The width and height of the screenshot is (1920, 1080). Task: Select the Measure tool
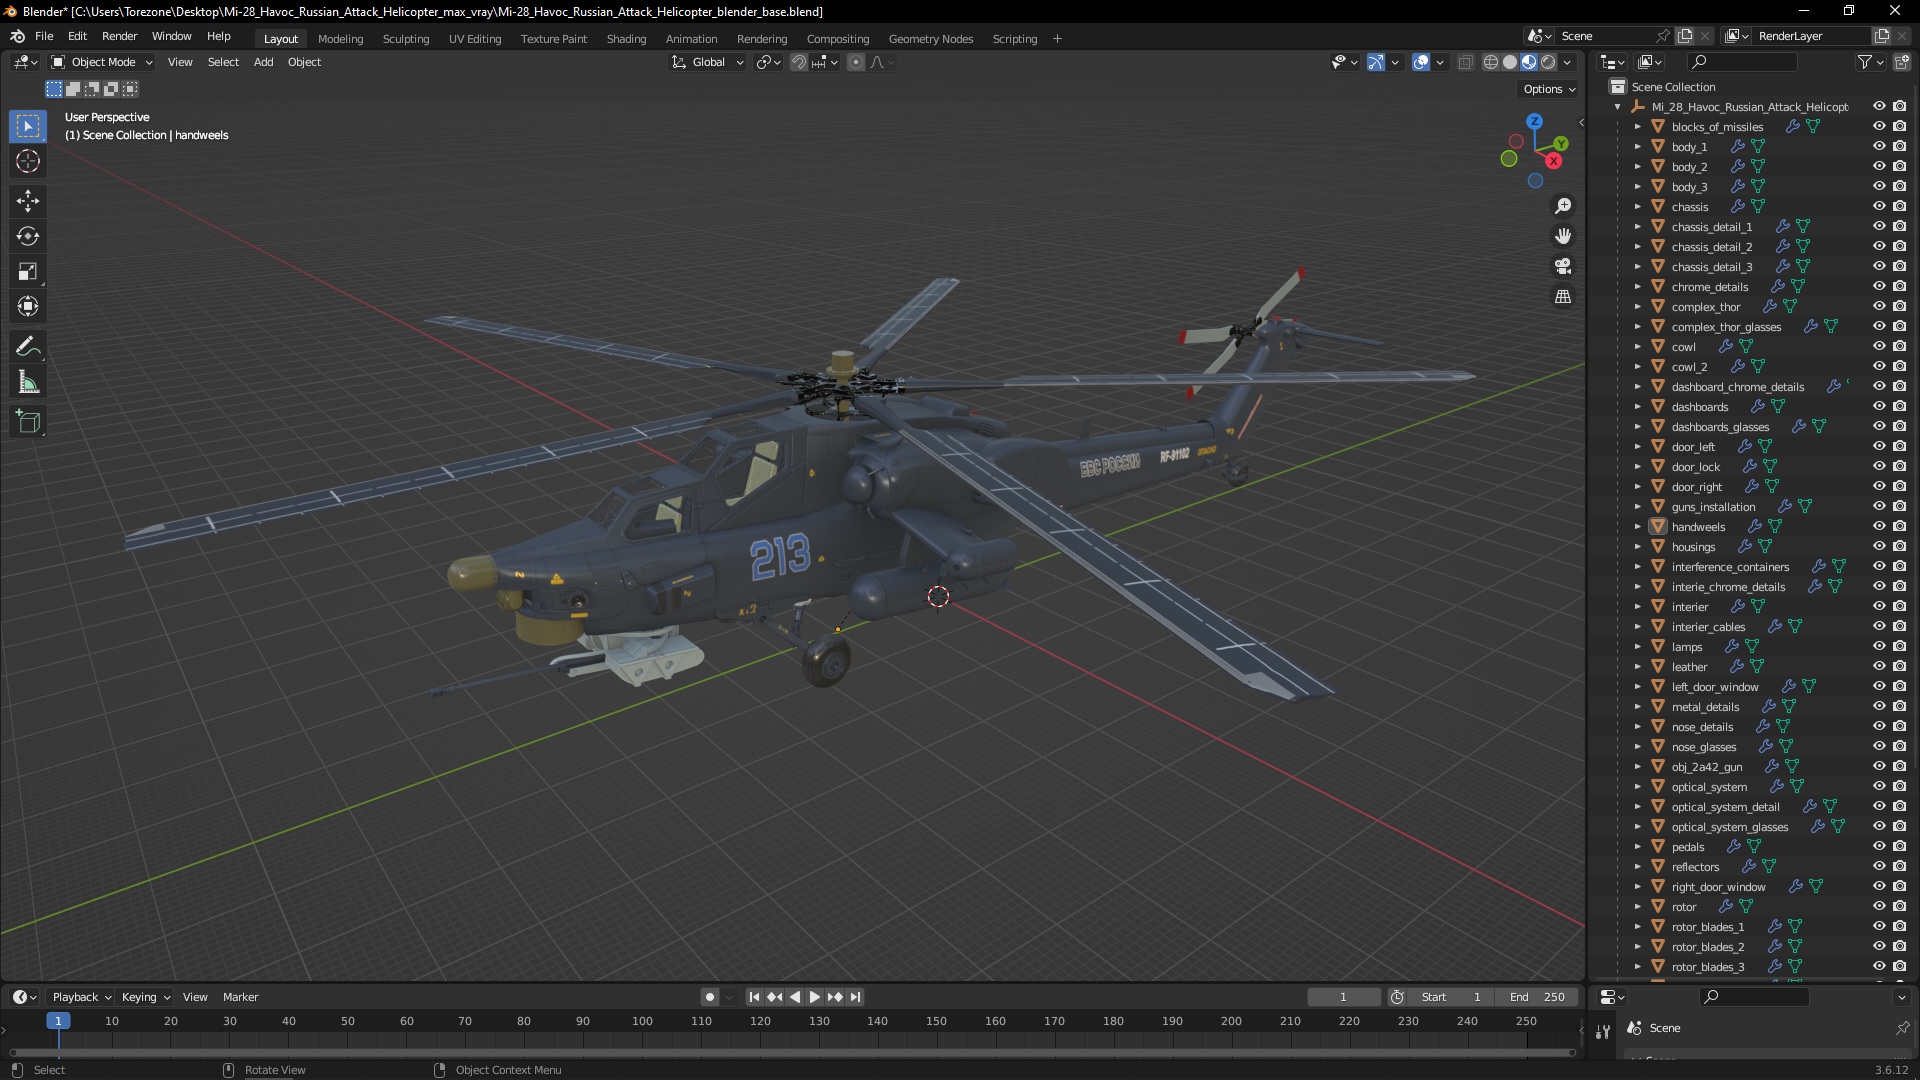coord(28,382)
